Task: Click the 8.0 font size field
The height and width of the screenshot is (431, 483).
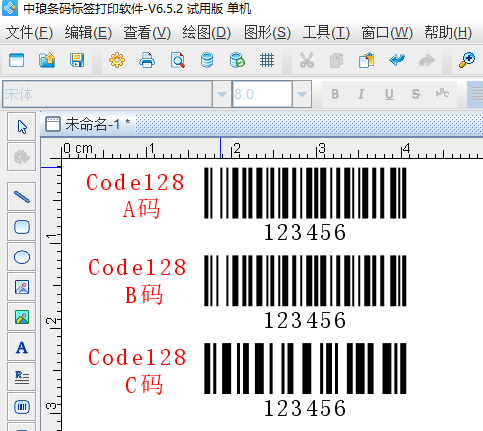Action: pyautogui.click(x=262, y=94)
